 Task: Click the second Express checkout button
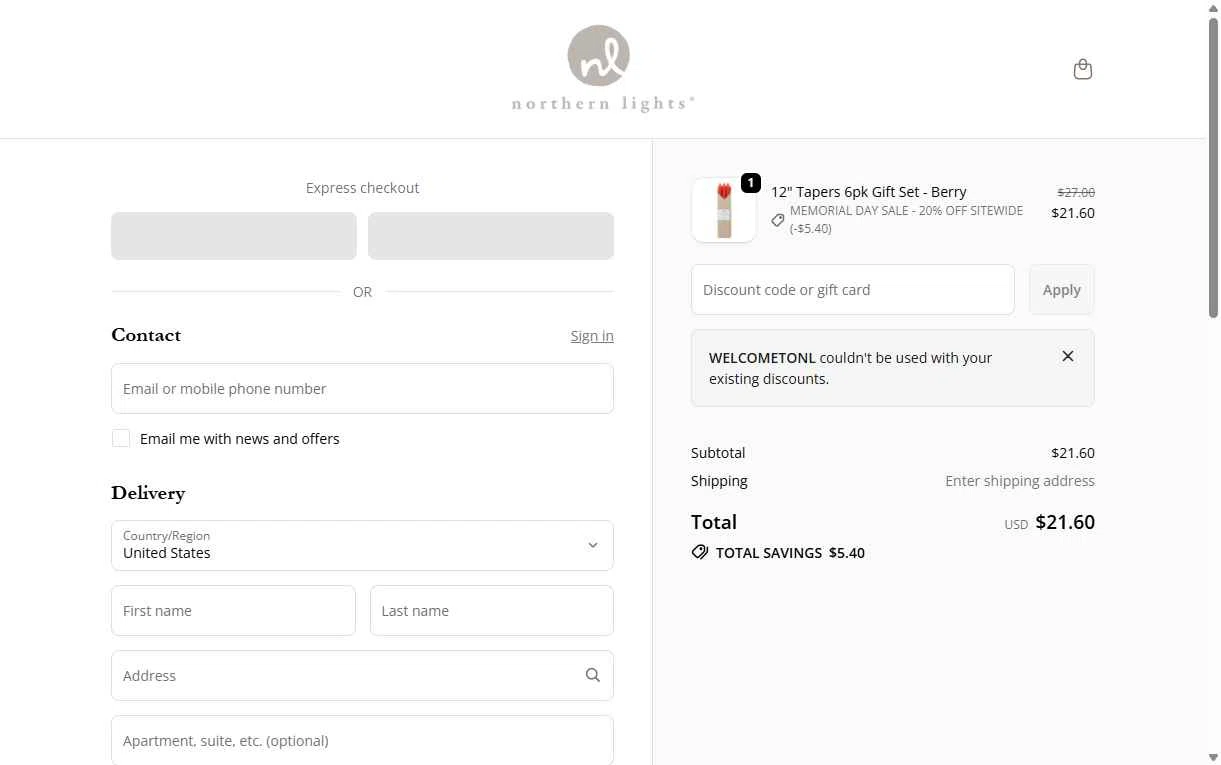491,236
